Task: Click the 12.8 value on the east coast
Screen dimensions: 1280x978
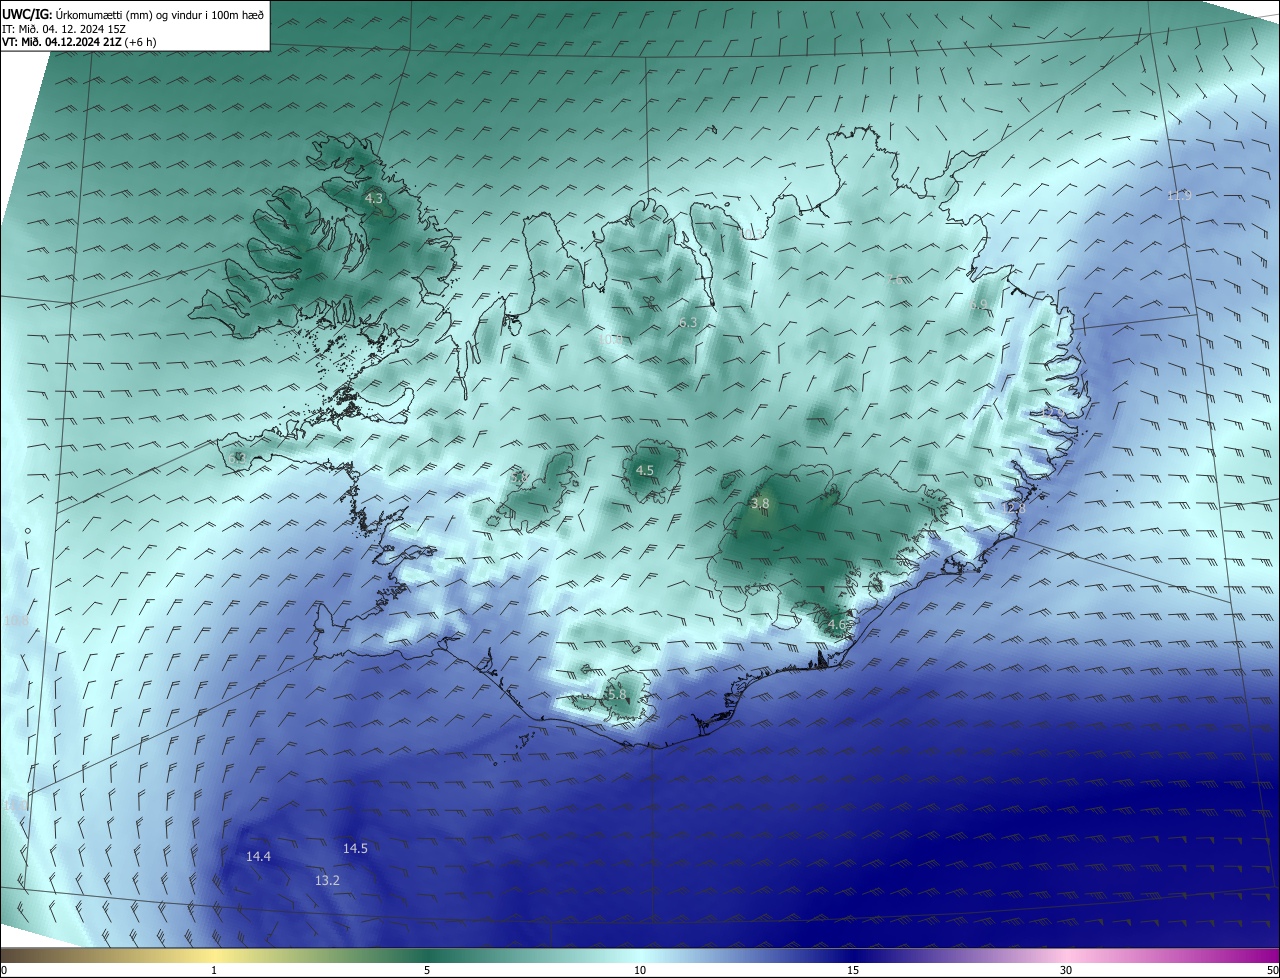Action: coord(1014,509)
